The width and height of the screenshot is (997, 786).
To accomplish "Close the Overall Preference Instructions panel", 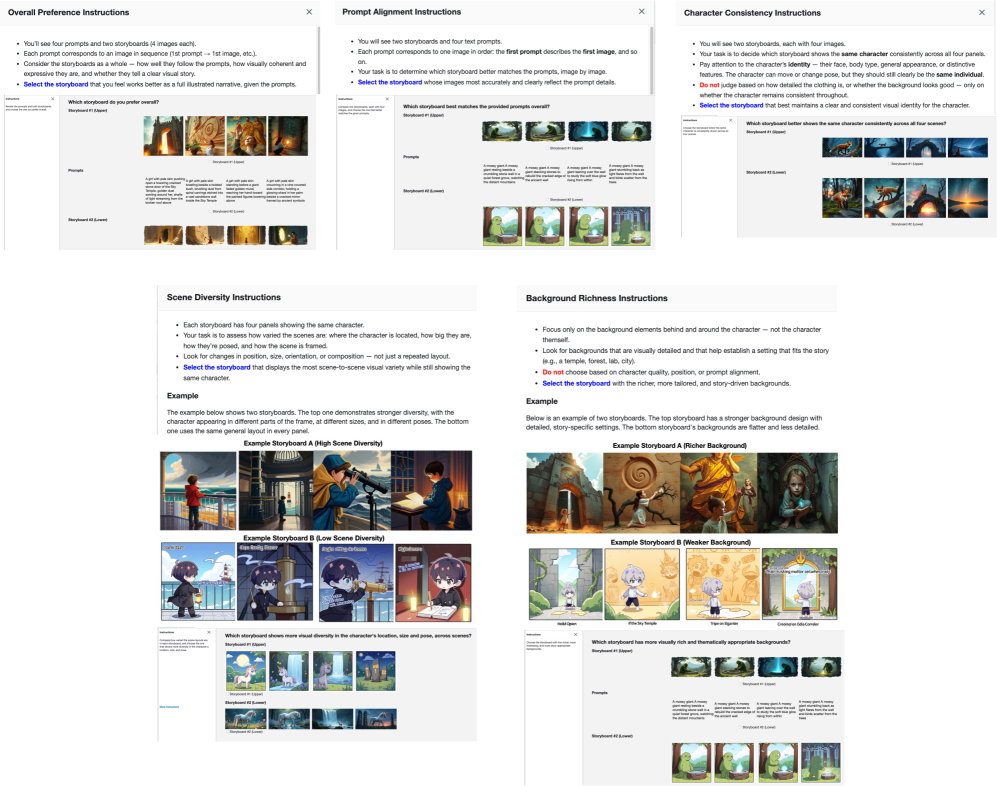I will coord(307,12).
